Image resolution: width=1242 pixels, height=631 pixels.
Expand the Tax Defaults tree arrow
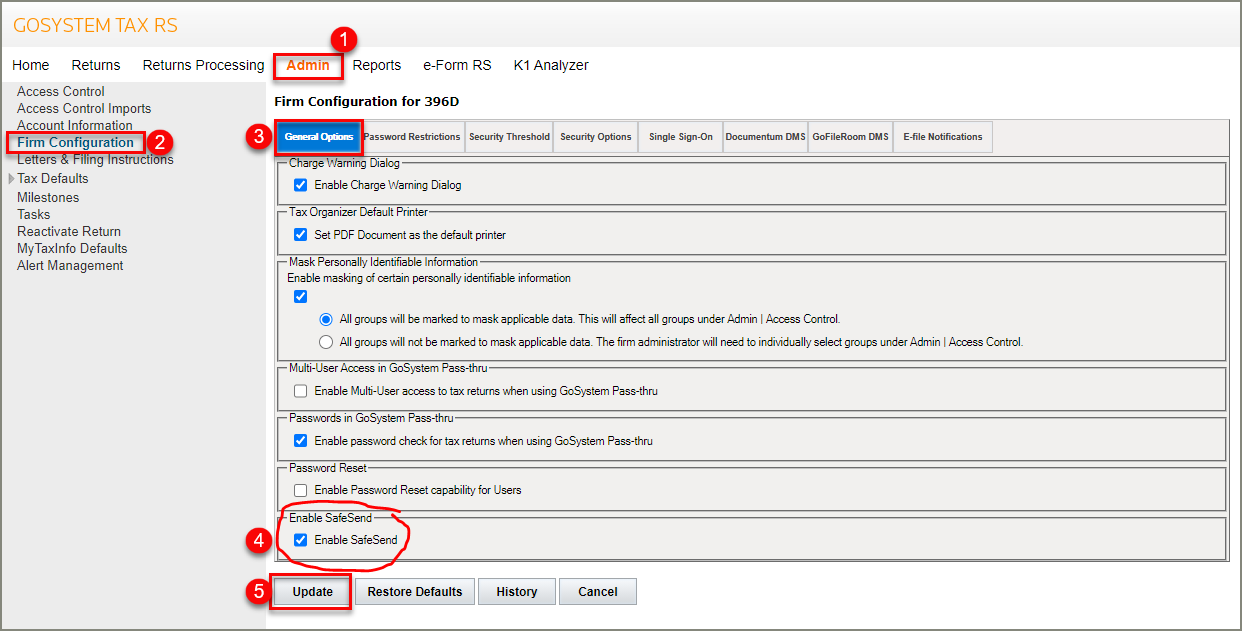click(11, 179)
